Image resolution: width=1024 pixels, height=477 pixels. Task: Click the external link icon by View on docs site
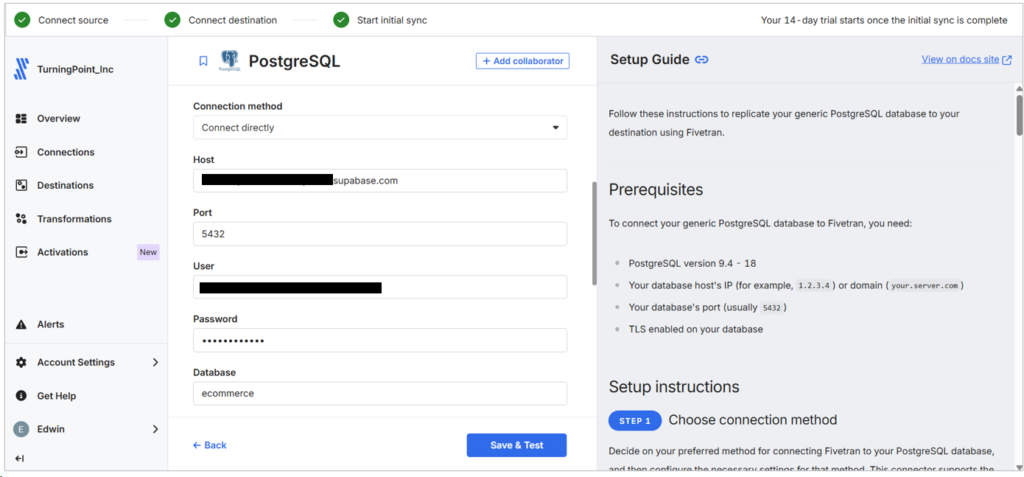pyautogui.click(x=1006, y=59)
